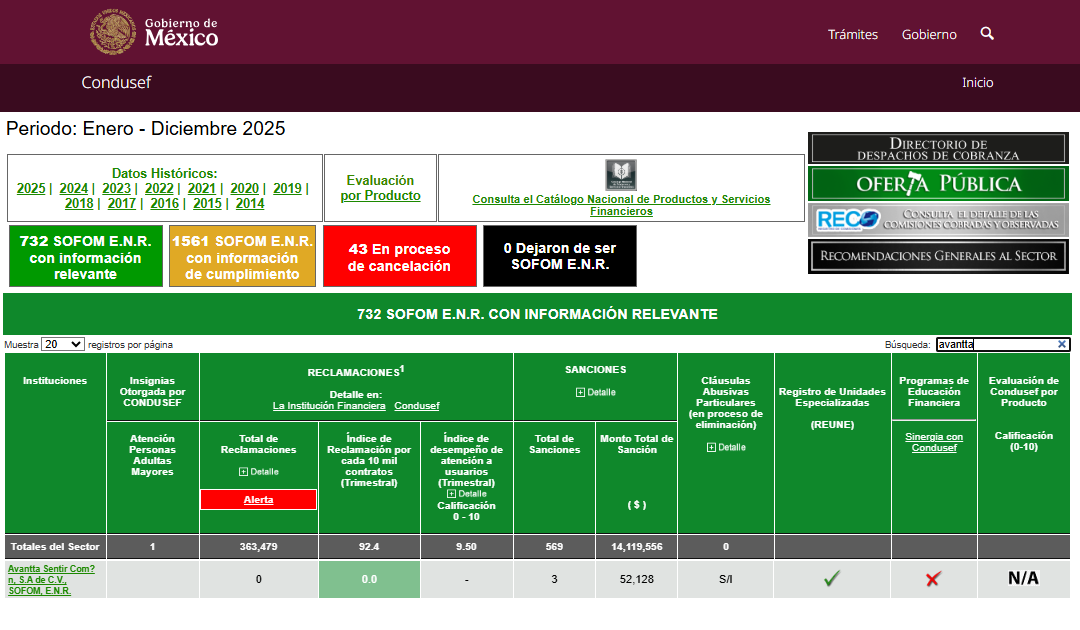The height and width of the screenshot is (630, 1080).
Task: Expand Detalle plus under Sanciones
Action: pyautogui.click(x=596, y=392)
